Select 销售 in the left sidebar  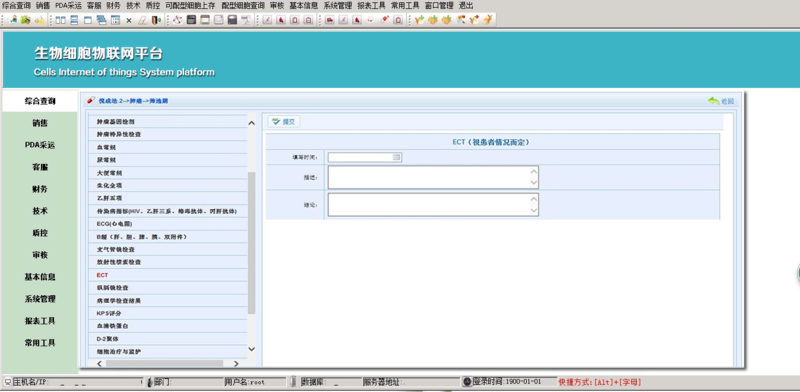40,123
